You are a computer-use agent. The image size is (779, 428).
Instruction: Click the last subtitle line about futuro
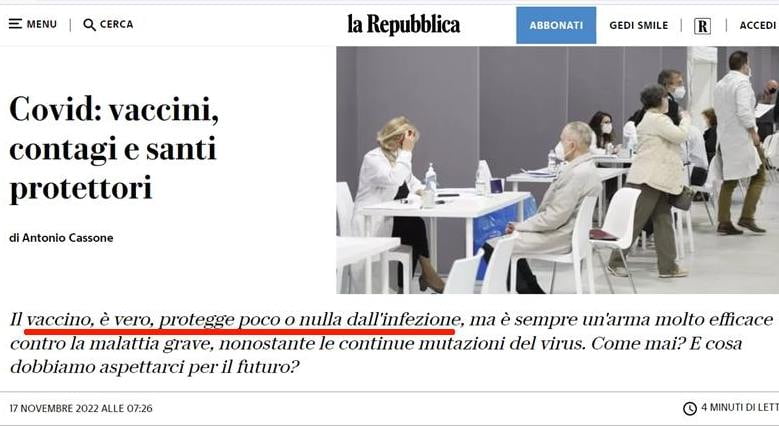click(155, 367)
